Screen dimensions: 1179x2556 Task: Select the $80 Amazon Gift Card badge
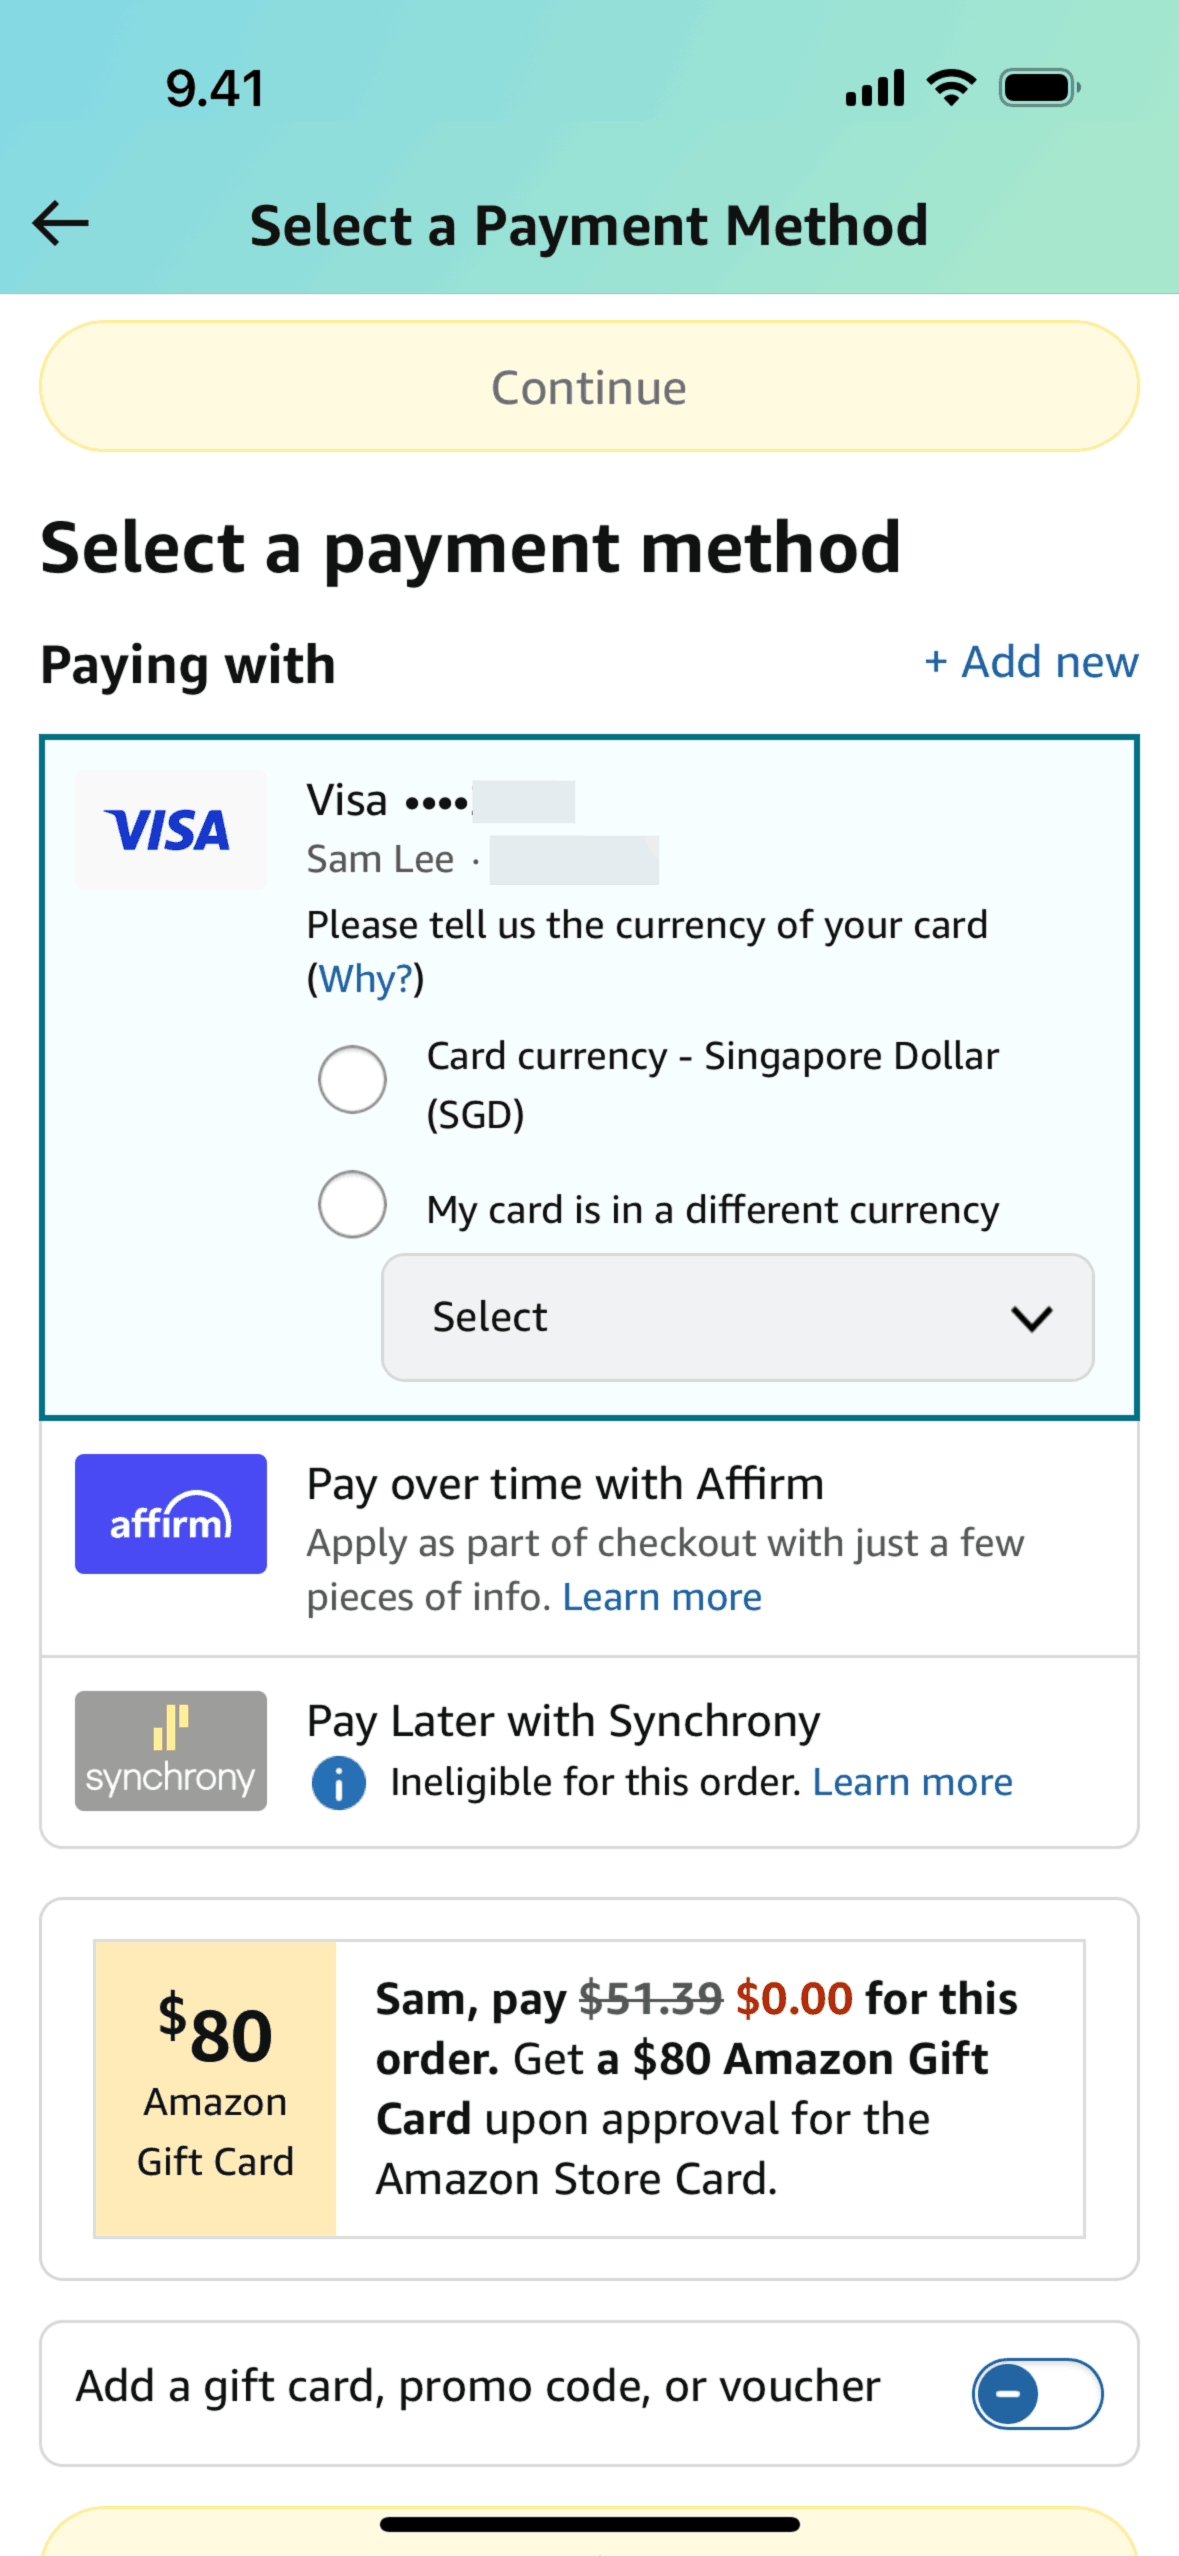pos(215,2088)
